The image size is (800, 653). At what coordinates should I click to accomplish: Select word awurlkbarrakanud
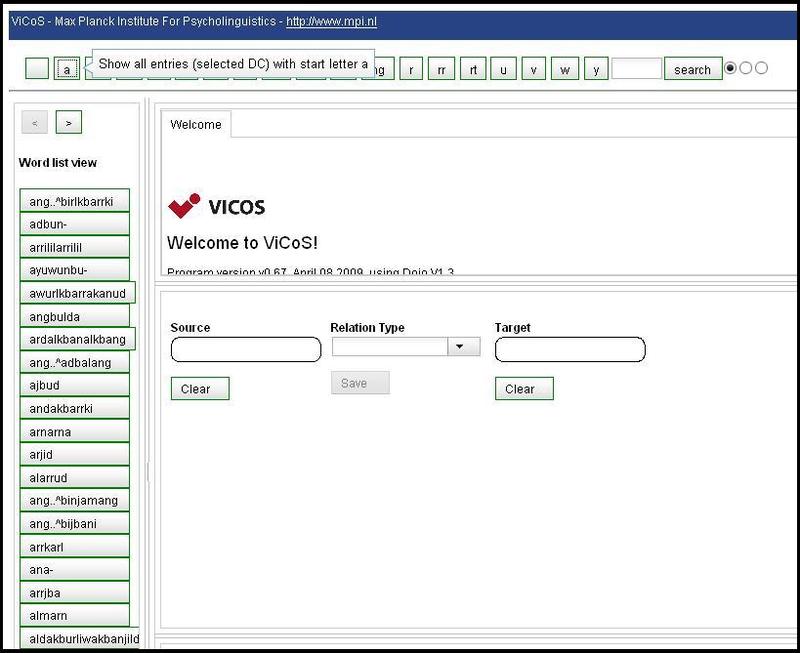coord(78,293)
